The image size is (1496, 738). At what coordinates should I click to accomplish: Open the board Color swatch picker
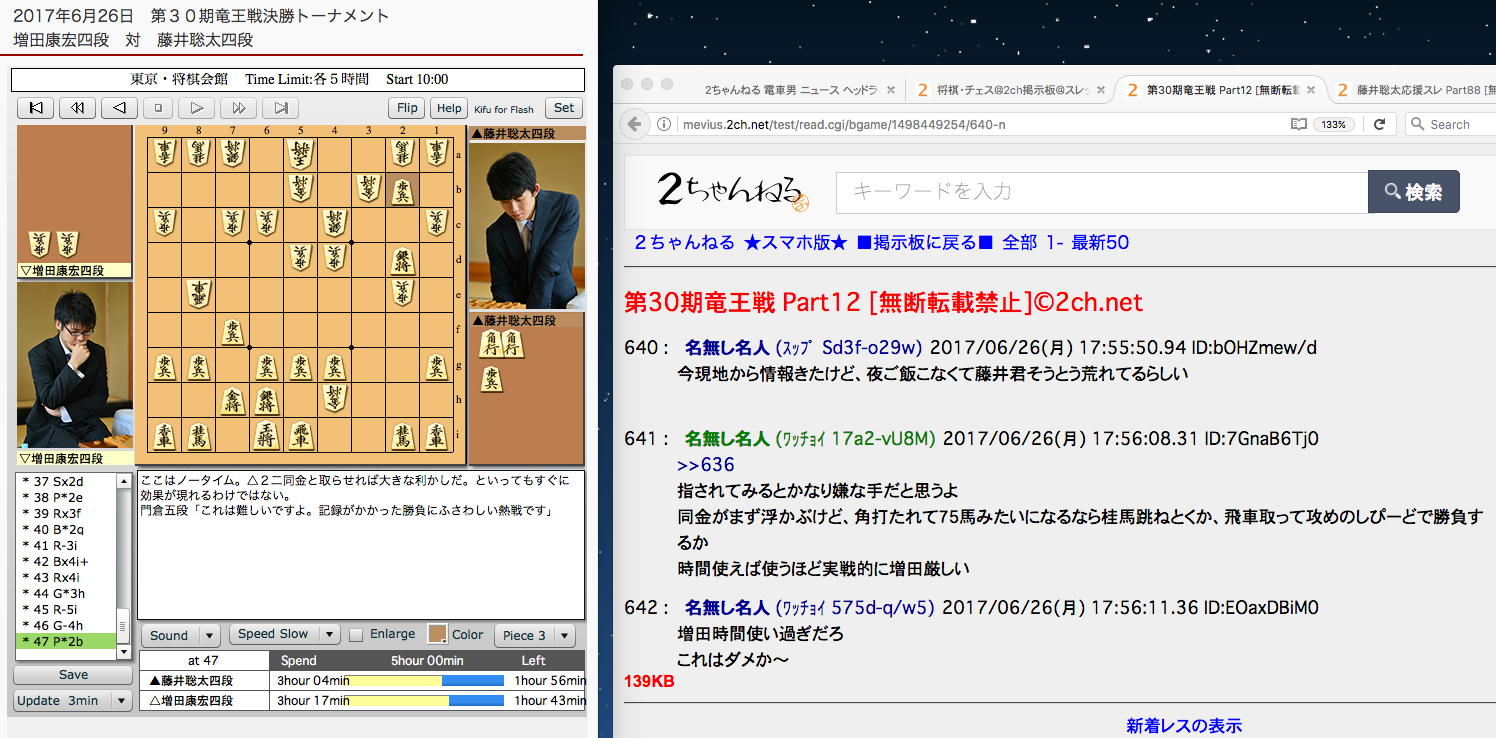[x=437, y=634]
